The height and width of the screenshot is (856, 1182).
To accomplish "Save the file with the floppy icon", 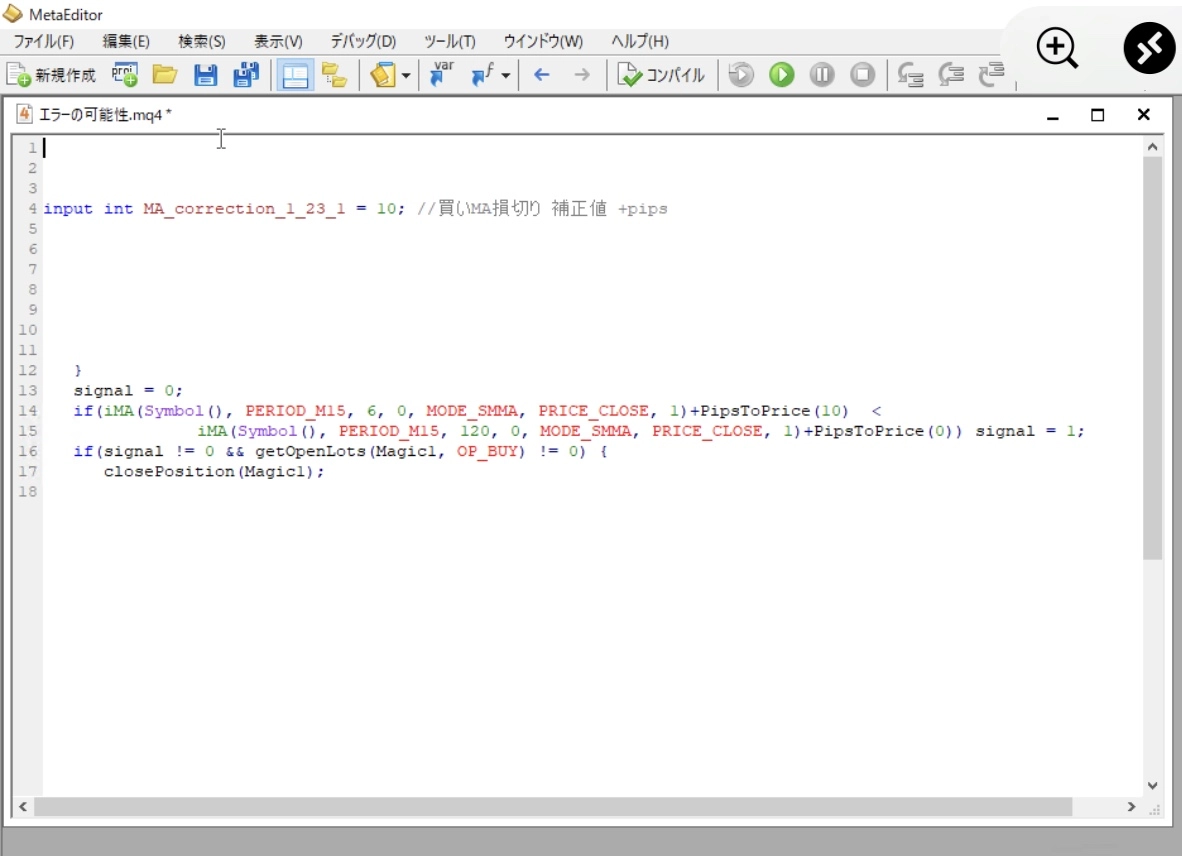I will tap(205, 75).
